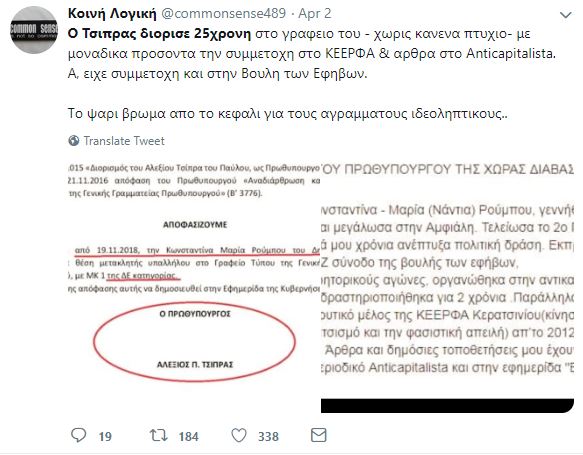Open the tweet options chevron menu

click(566, 15)
